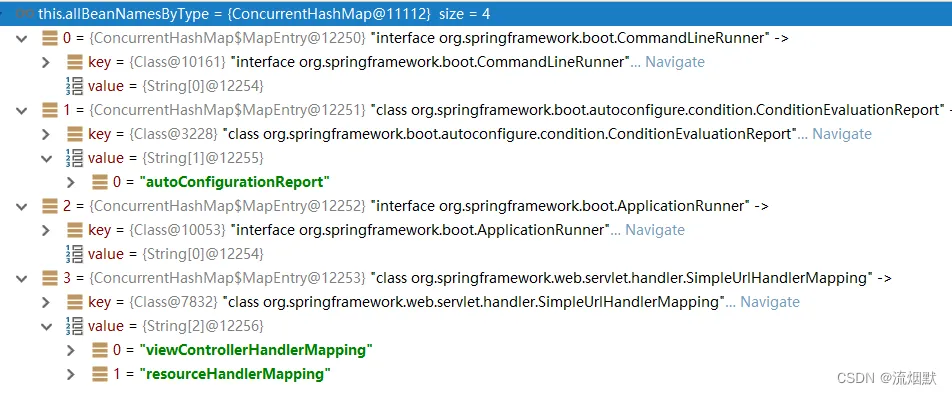The image size is (952, 395).
Task: Click the field icon of key Class@3228
Action: 75,134
